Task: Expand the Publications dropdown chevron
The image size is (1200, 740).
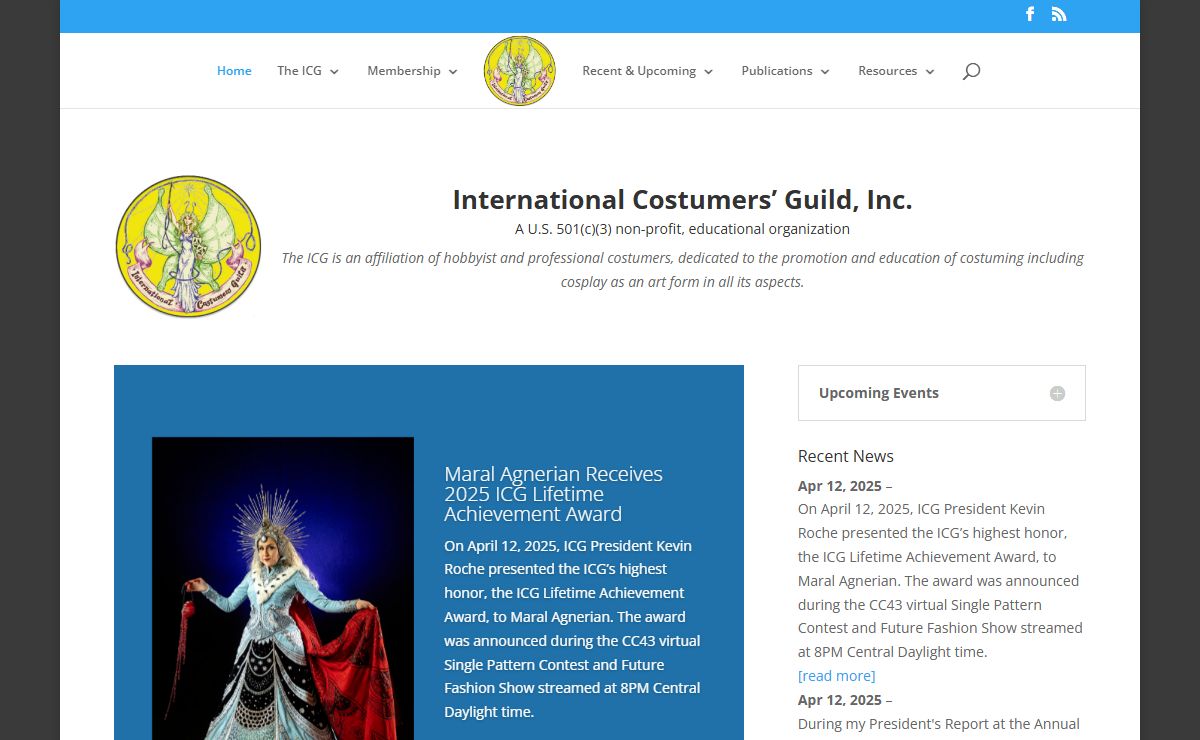Action: coord(825,72)
